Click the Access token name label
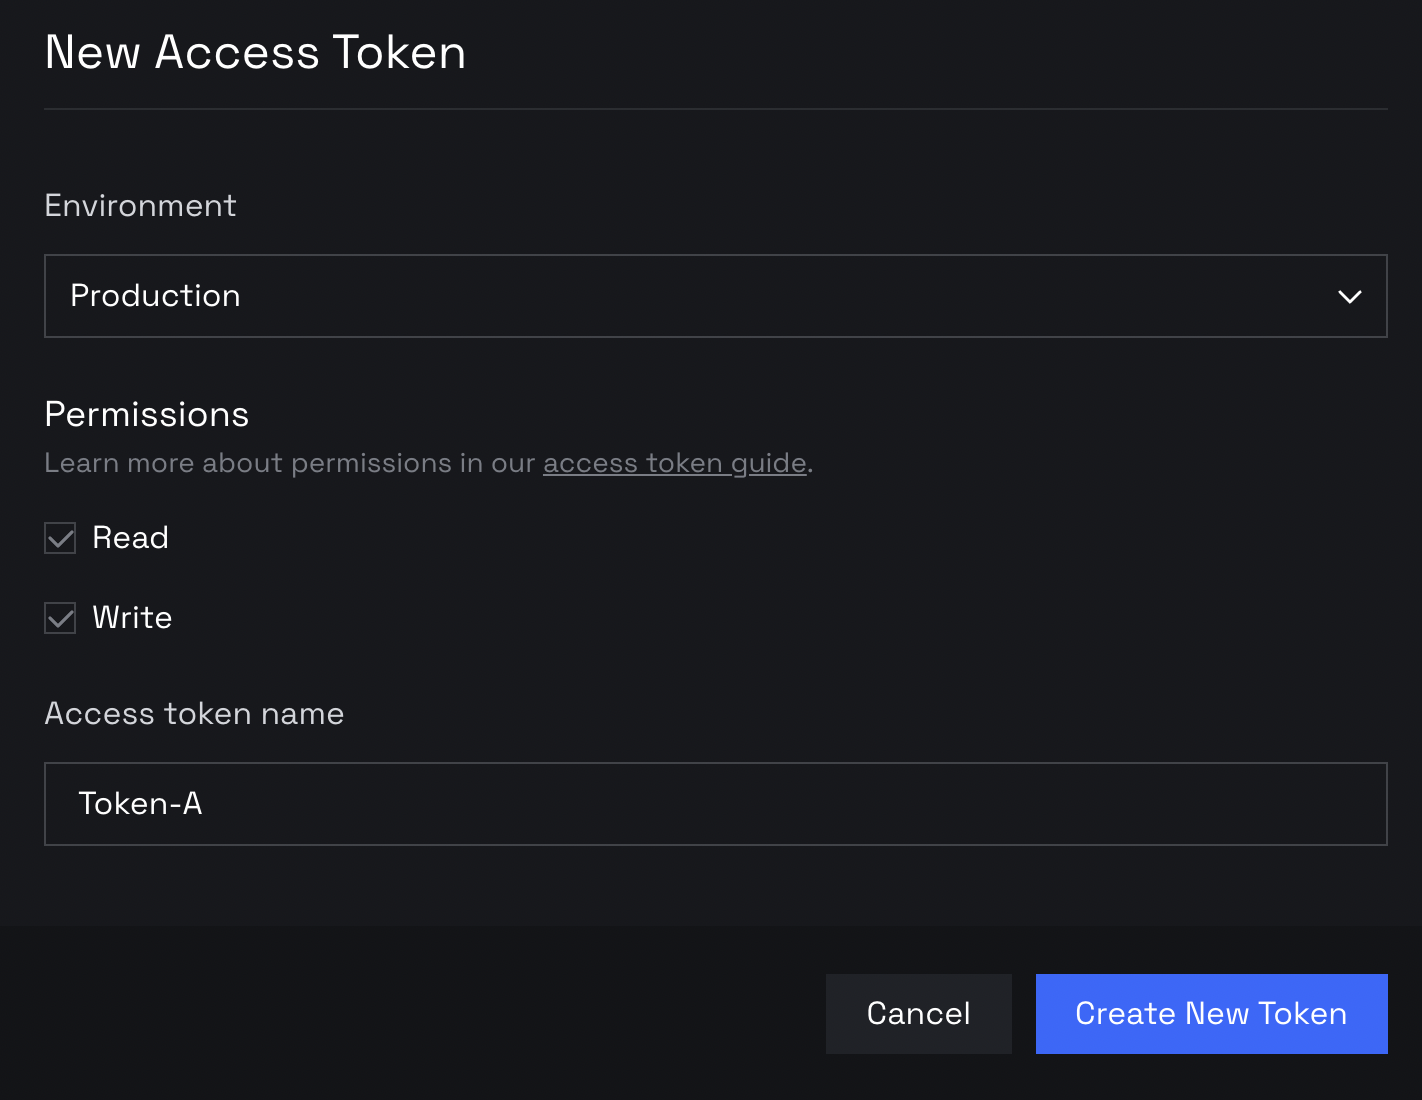Viewport: 1422px width, 1100px height. point(194,714)
